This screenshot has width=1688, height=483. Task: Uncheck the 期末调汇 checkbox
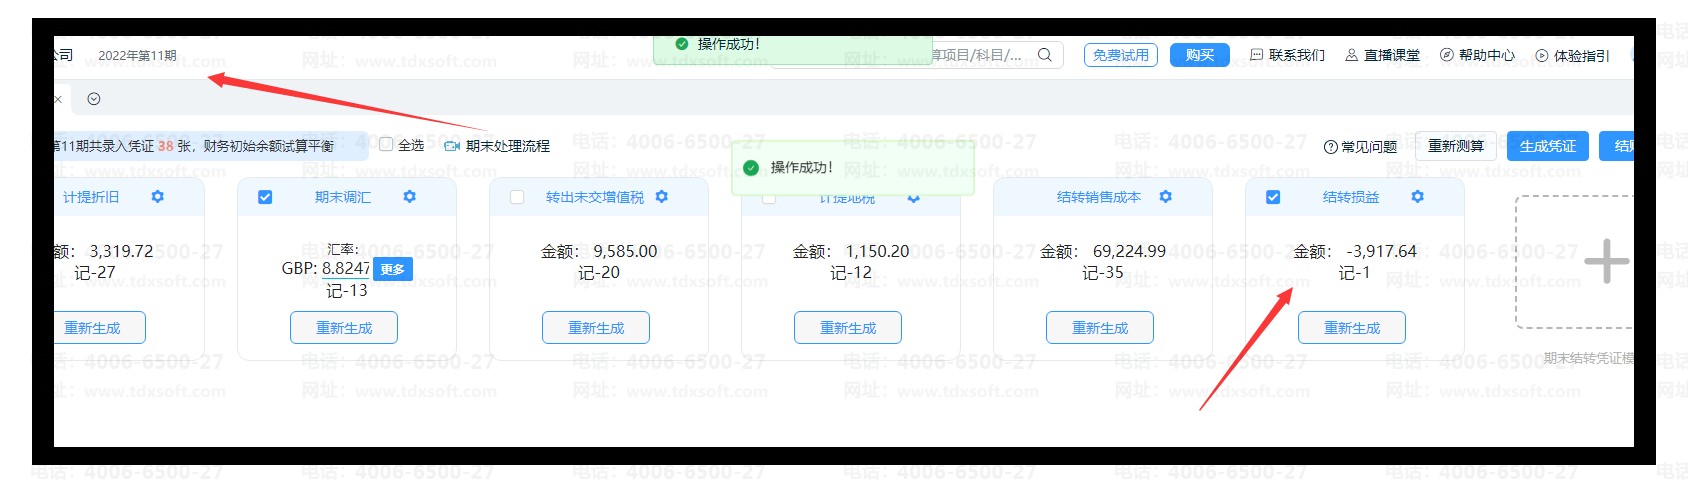265,197
